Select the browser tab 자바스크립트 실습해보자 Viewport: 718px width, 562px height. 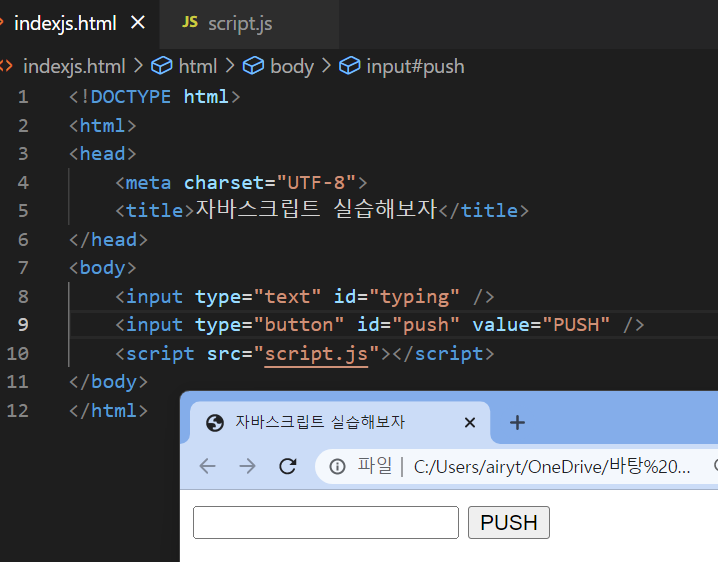340,422
